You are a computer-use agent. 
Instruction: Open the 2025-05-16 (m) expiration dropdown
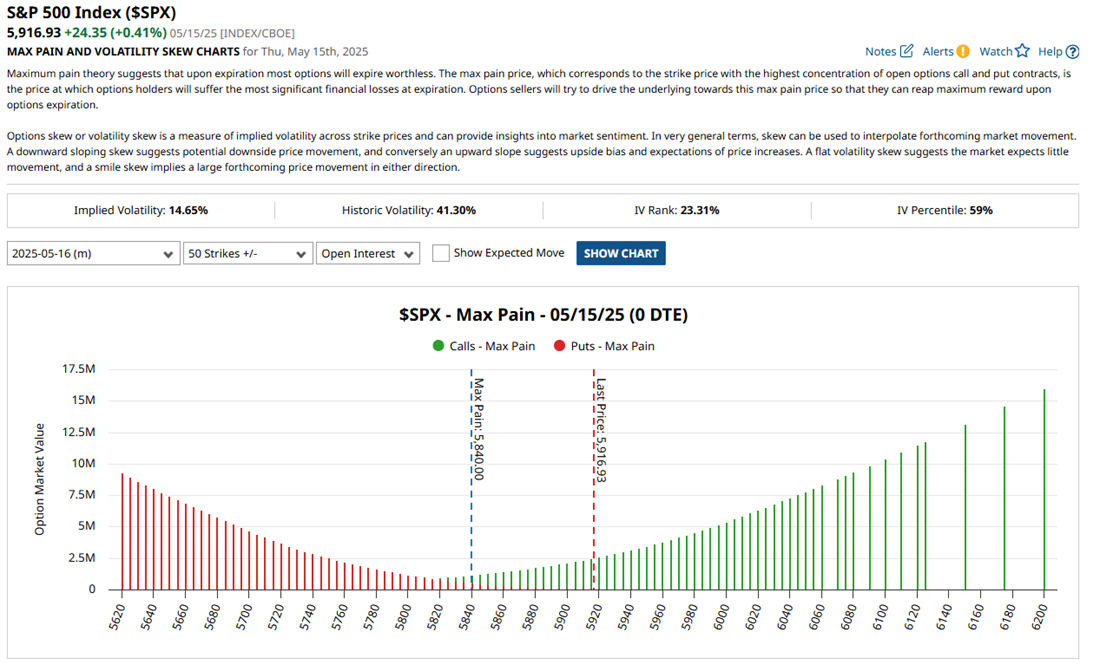93,254
